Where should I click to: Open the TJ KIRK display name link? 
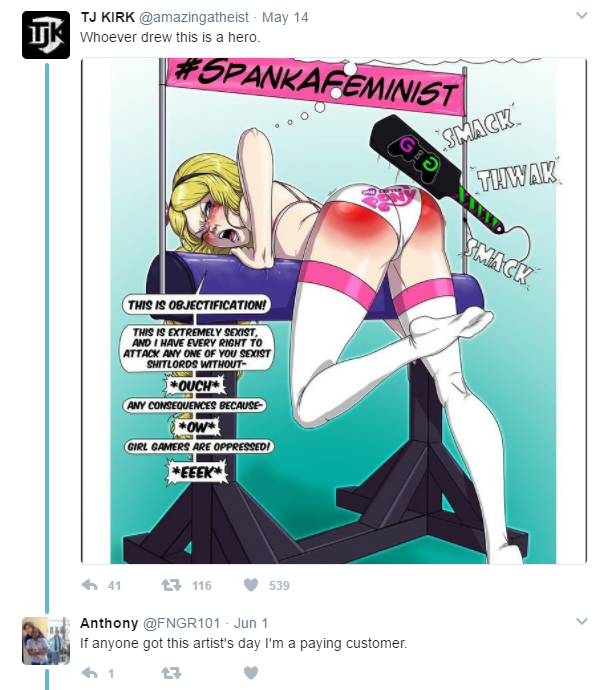coord(107,17)
